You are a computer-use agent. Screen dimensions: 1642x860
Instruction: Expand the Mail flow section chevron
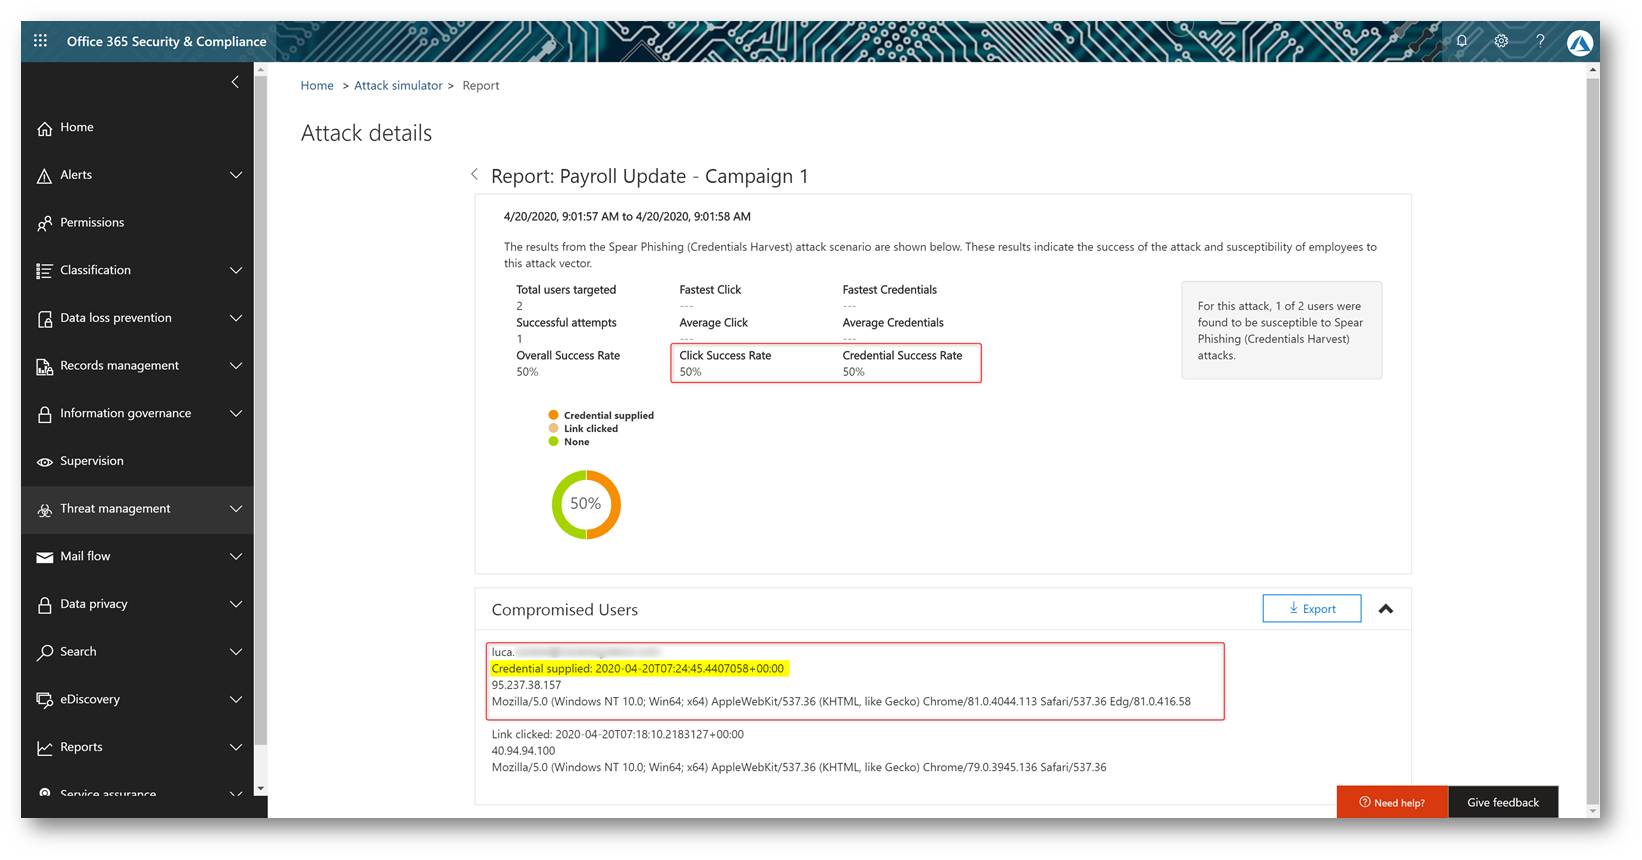236,556
